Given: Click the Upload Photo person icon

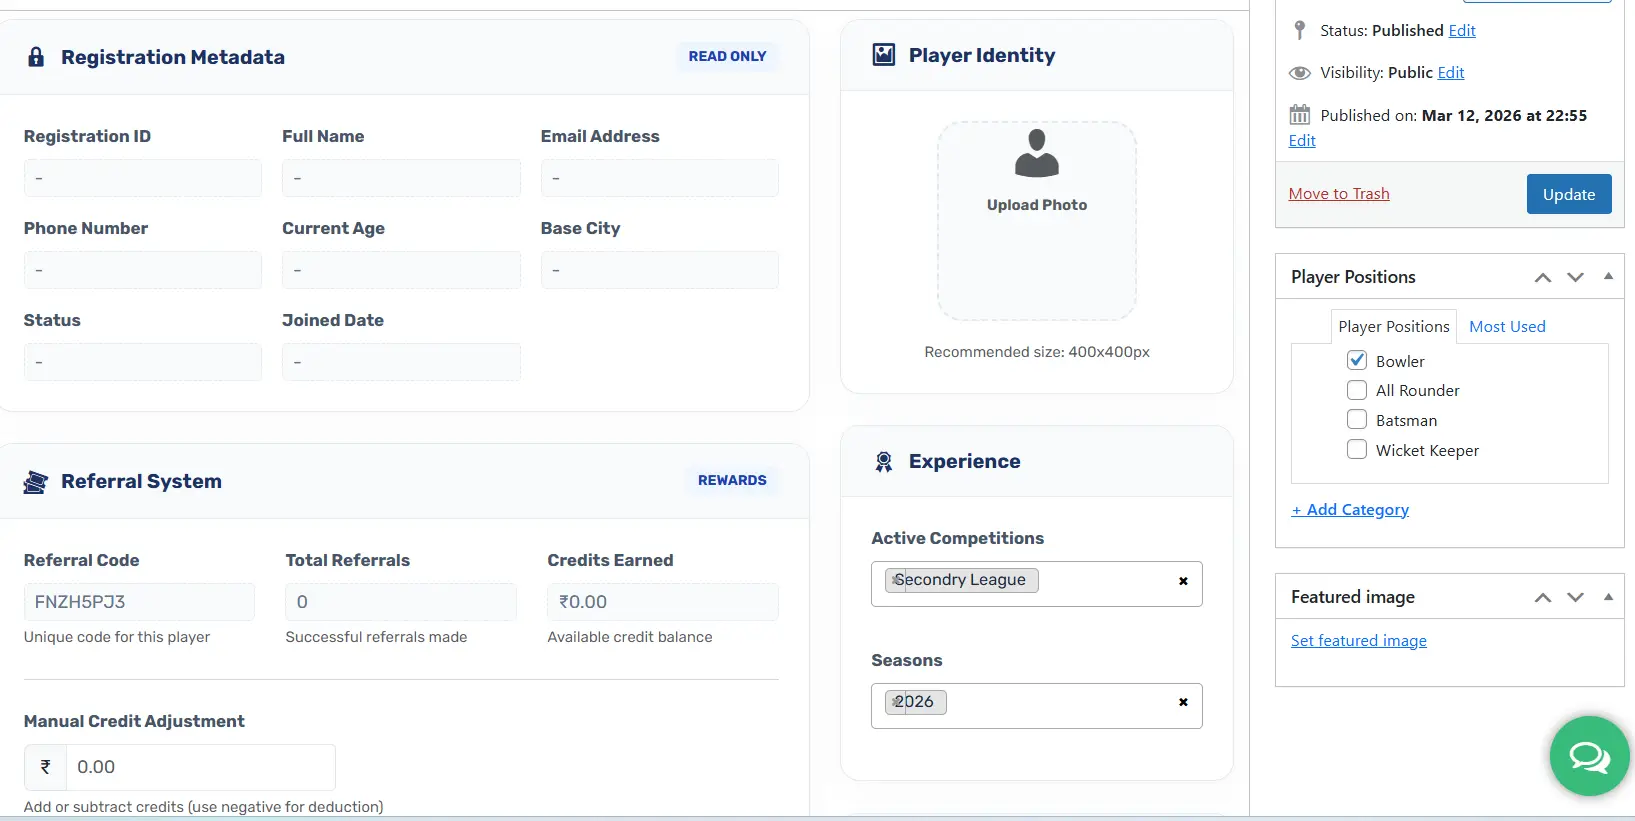Looking at the screenshot, I should (x=1036, y=153).
